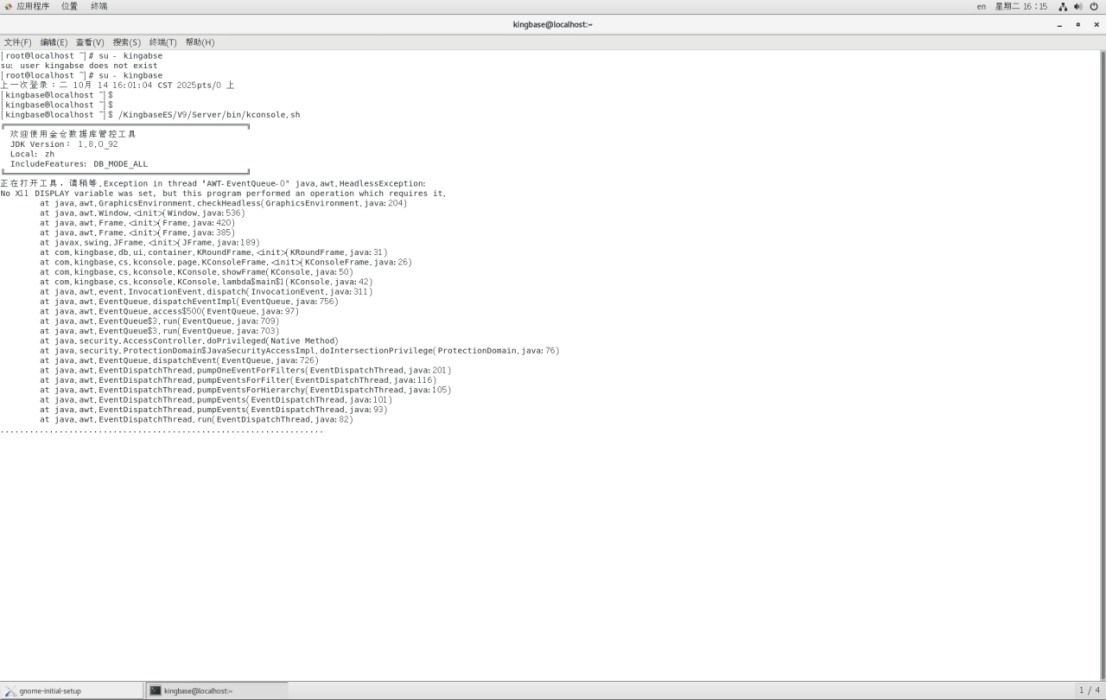This screenshot has width=1107, height=700.
Task: Click the 1 / 4 workspace switcher
Action: click(x=1089, y=691)
